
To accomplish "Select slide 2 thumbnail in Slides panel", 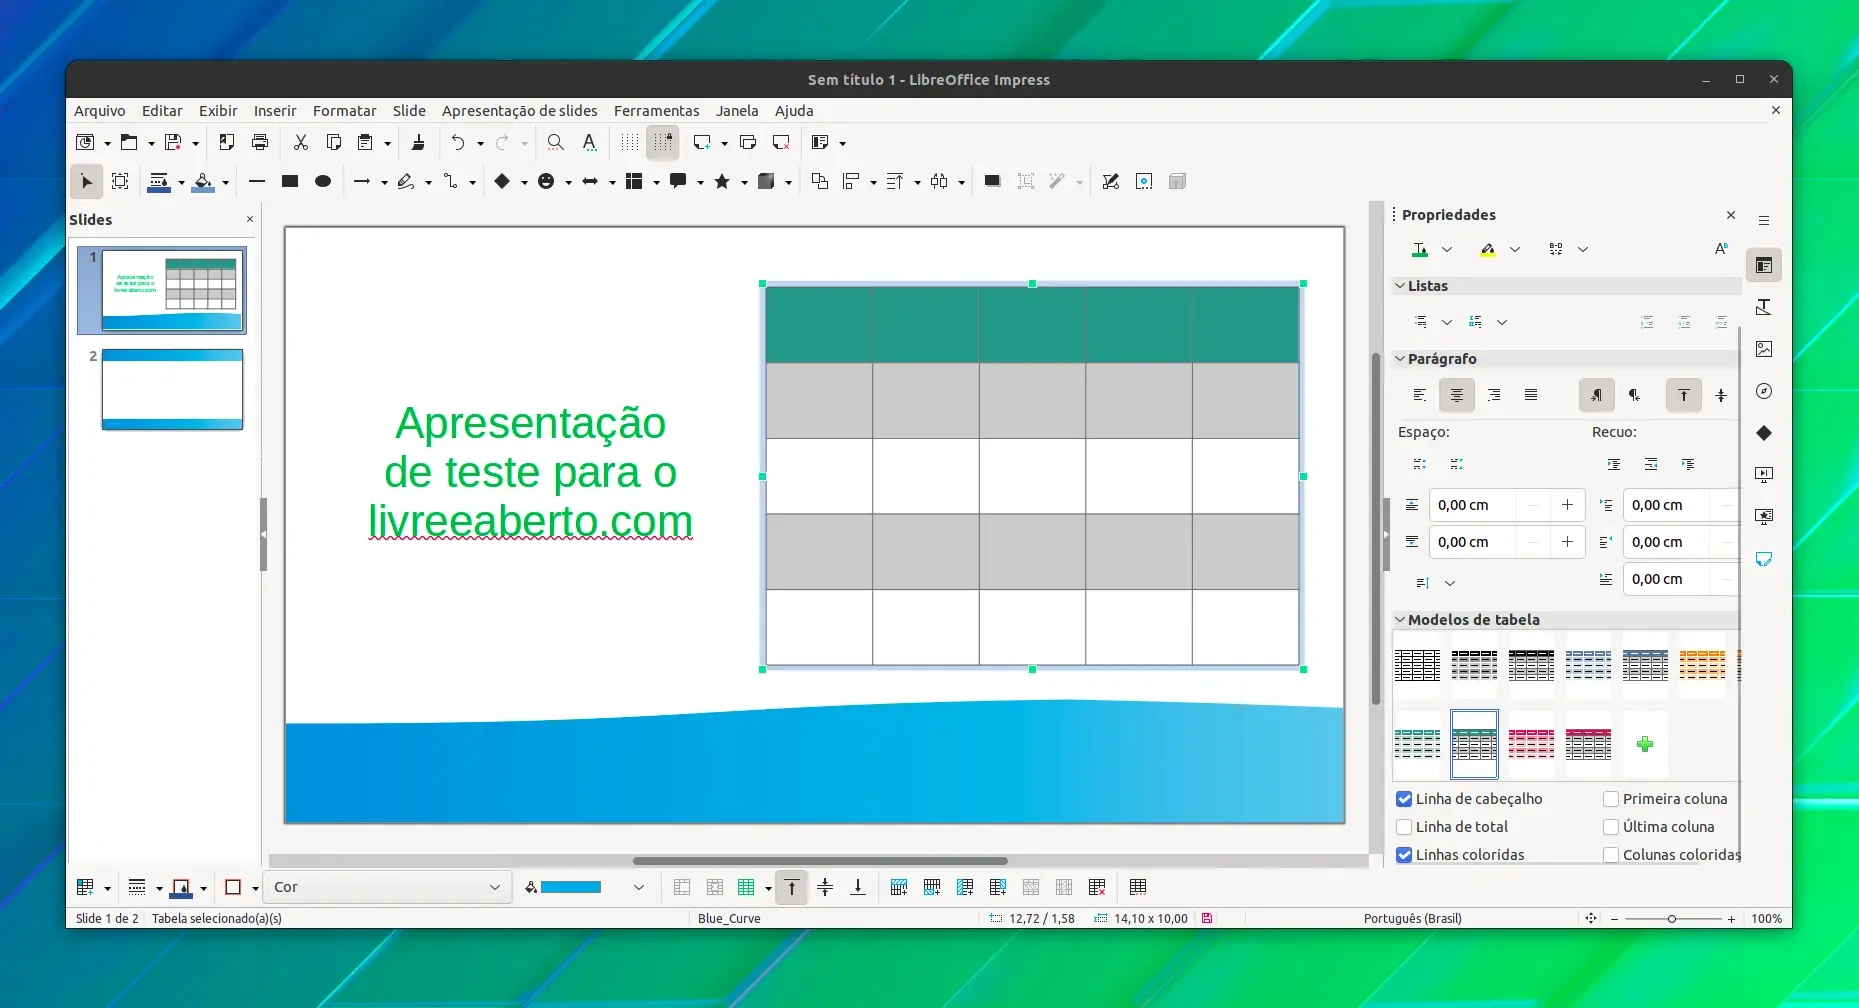I will click(172, 389).
